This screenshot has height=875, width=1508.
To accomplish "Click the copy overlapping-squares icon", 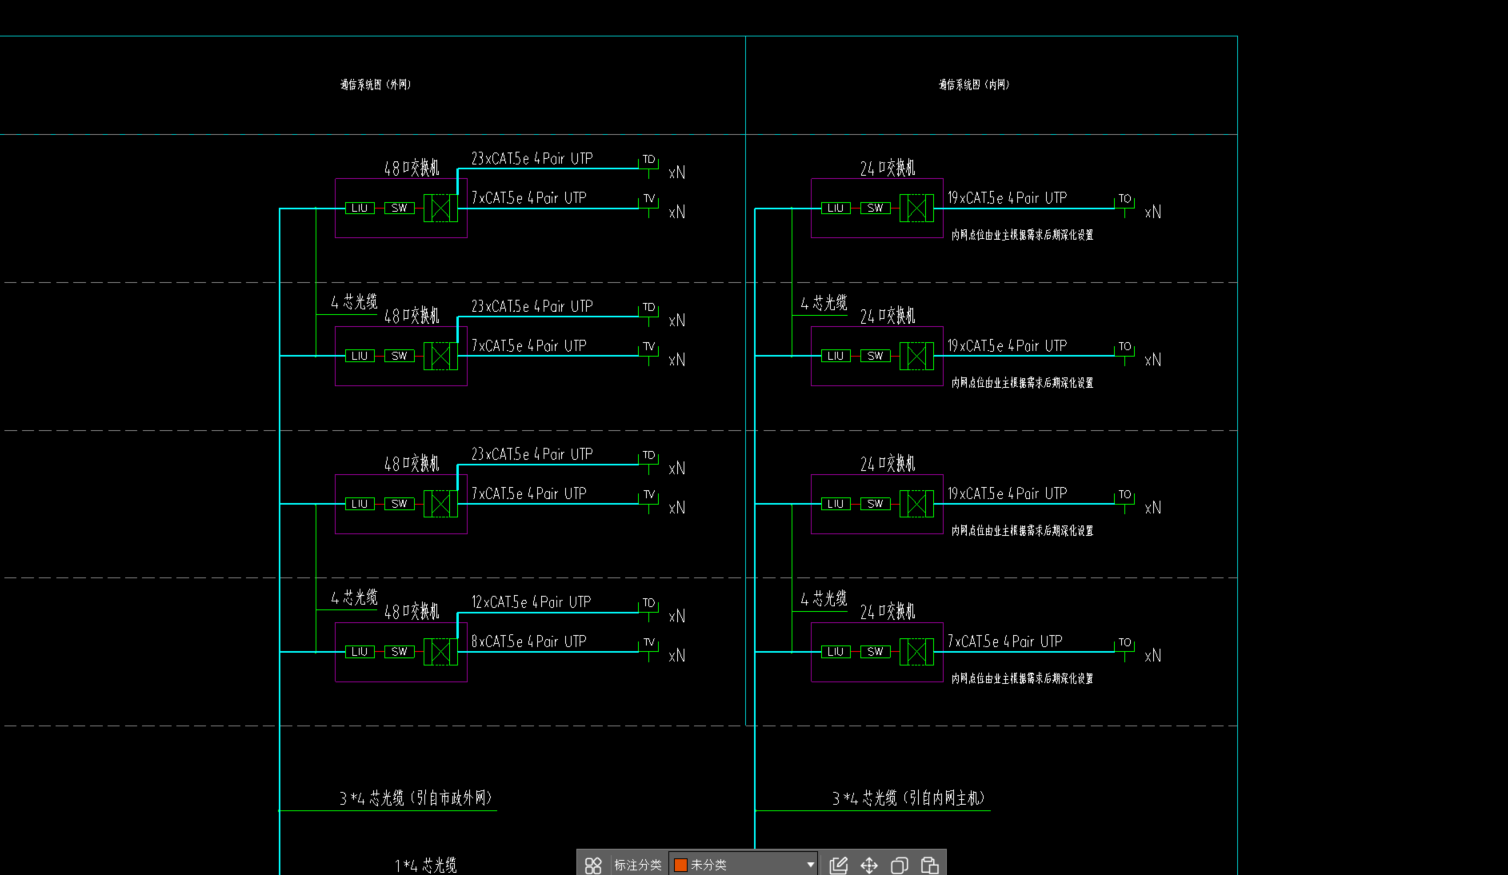I will 899,865.
